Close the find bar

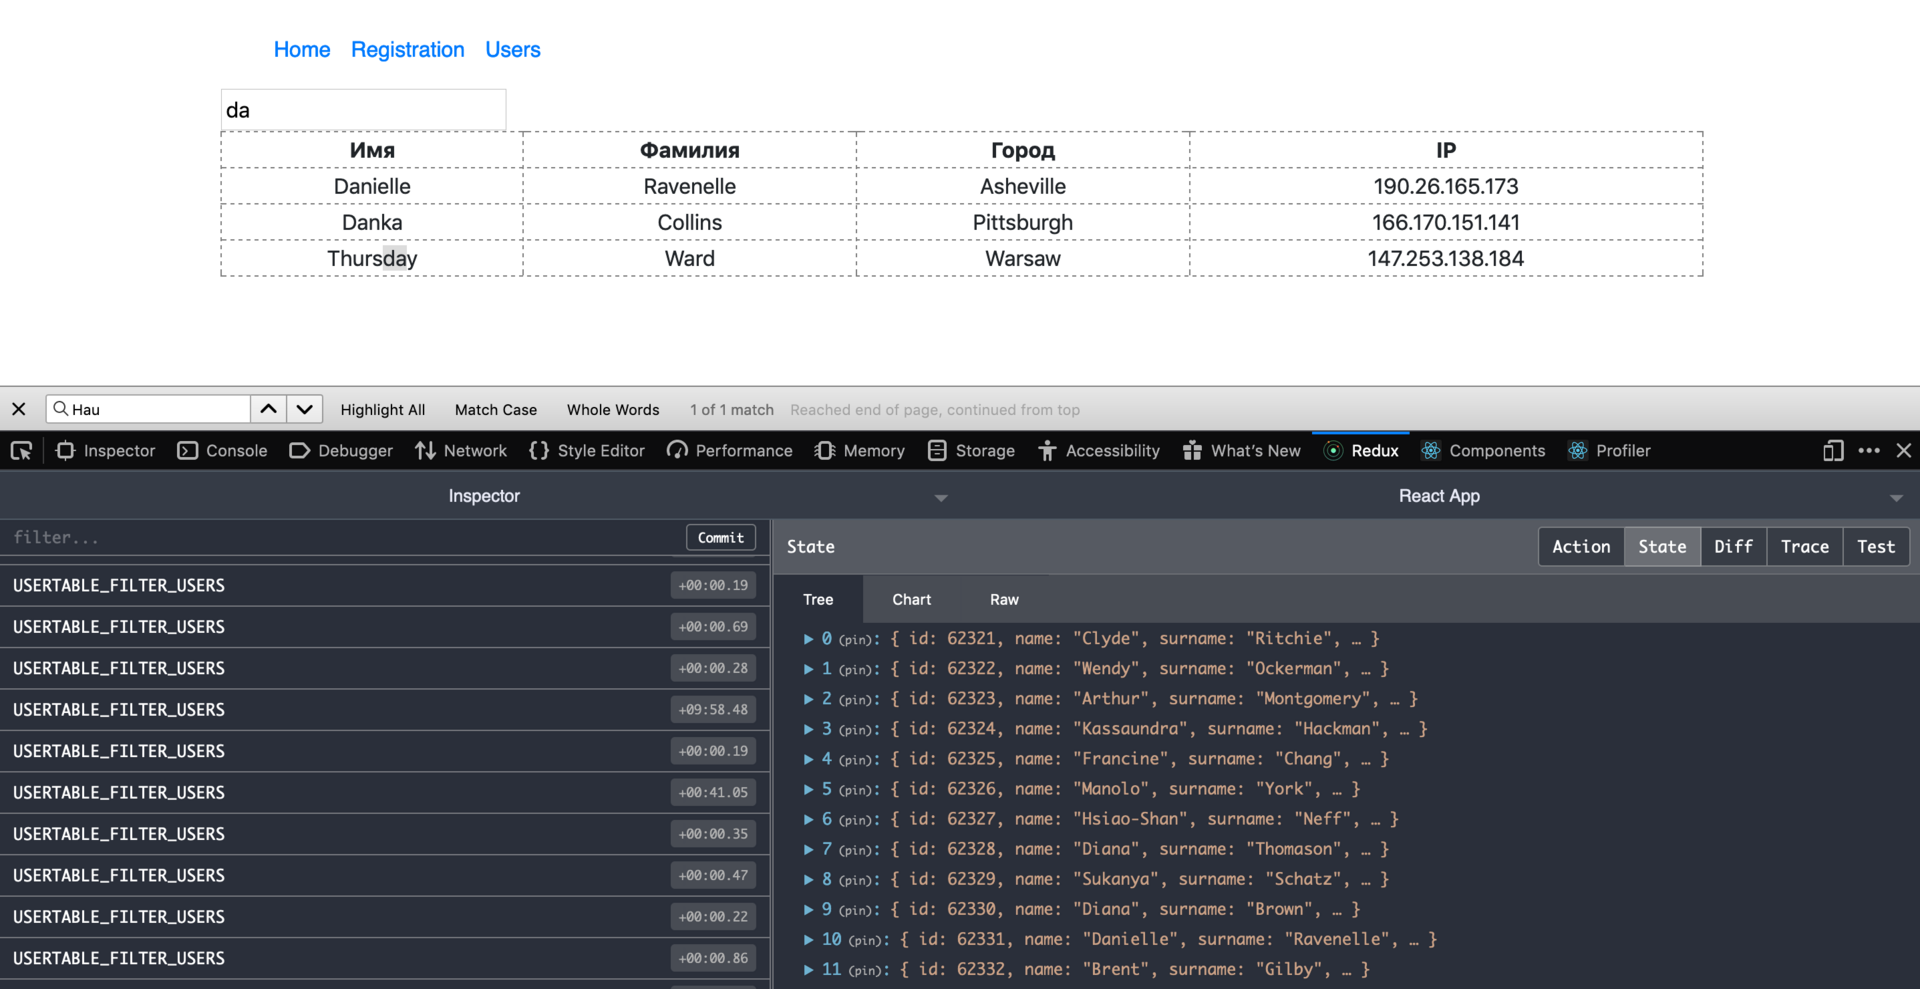(x=19, y=409)
